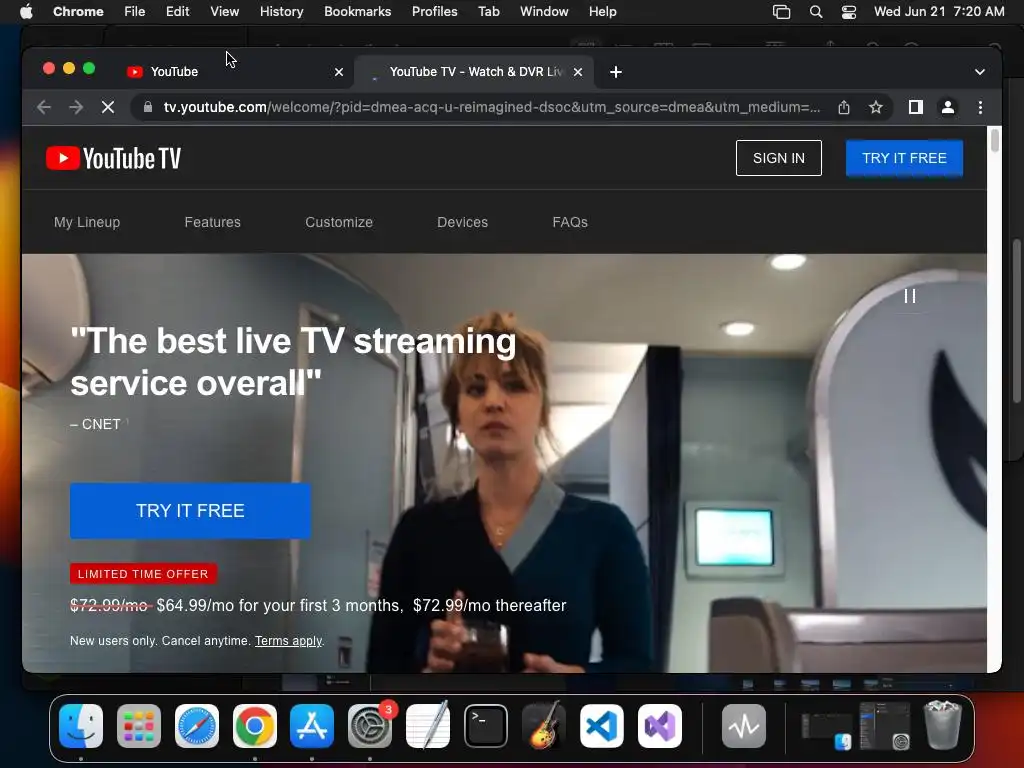
Task: Toggle Chrome side panel
Action: coord(916,107)
